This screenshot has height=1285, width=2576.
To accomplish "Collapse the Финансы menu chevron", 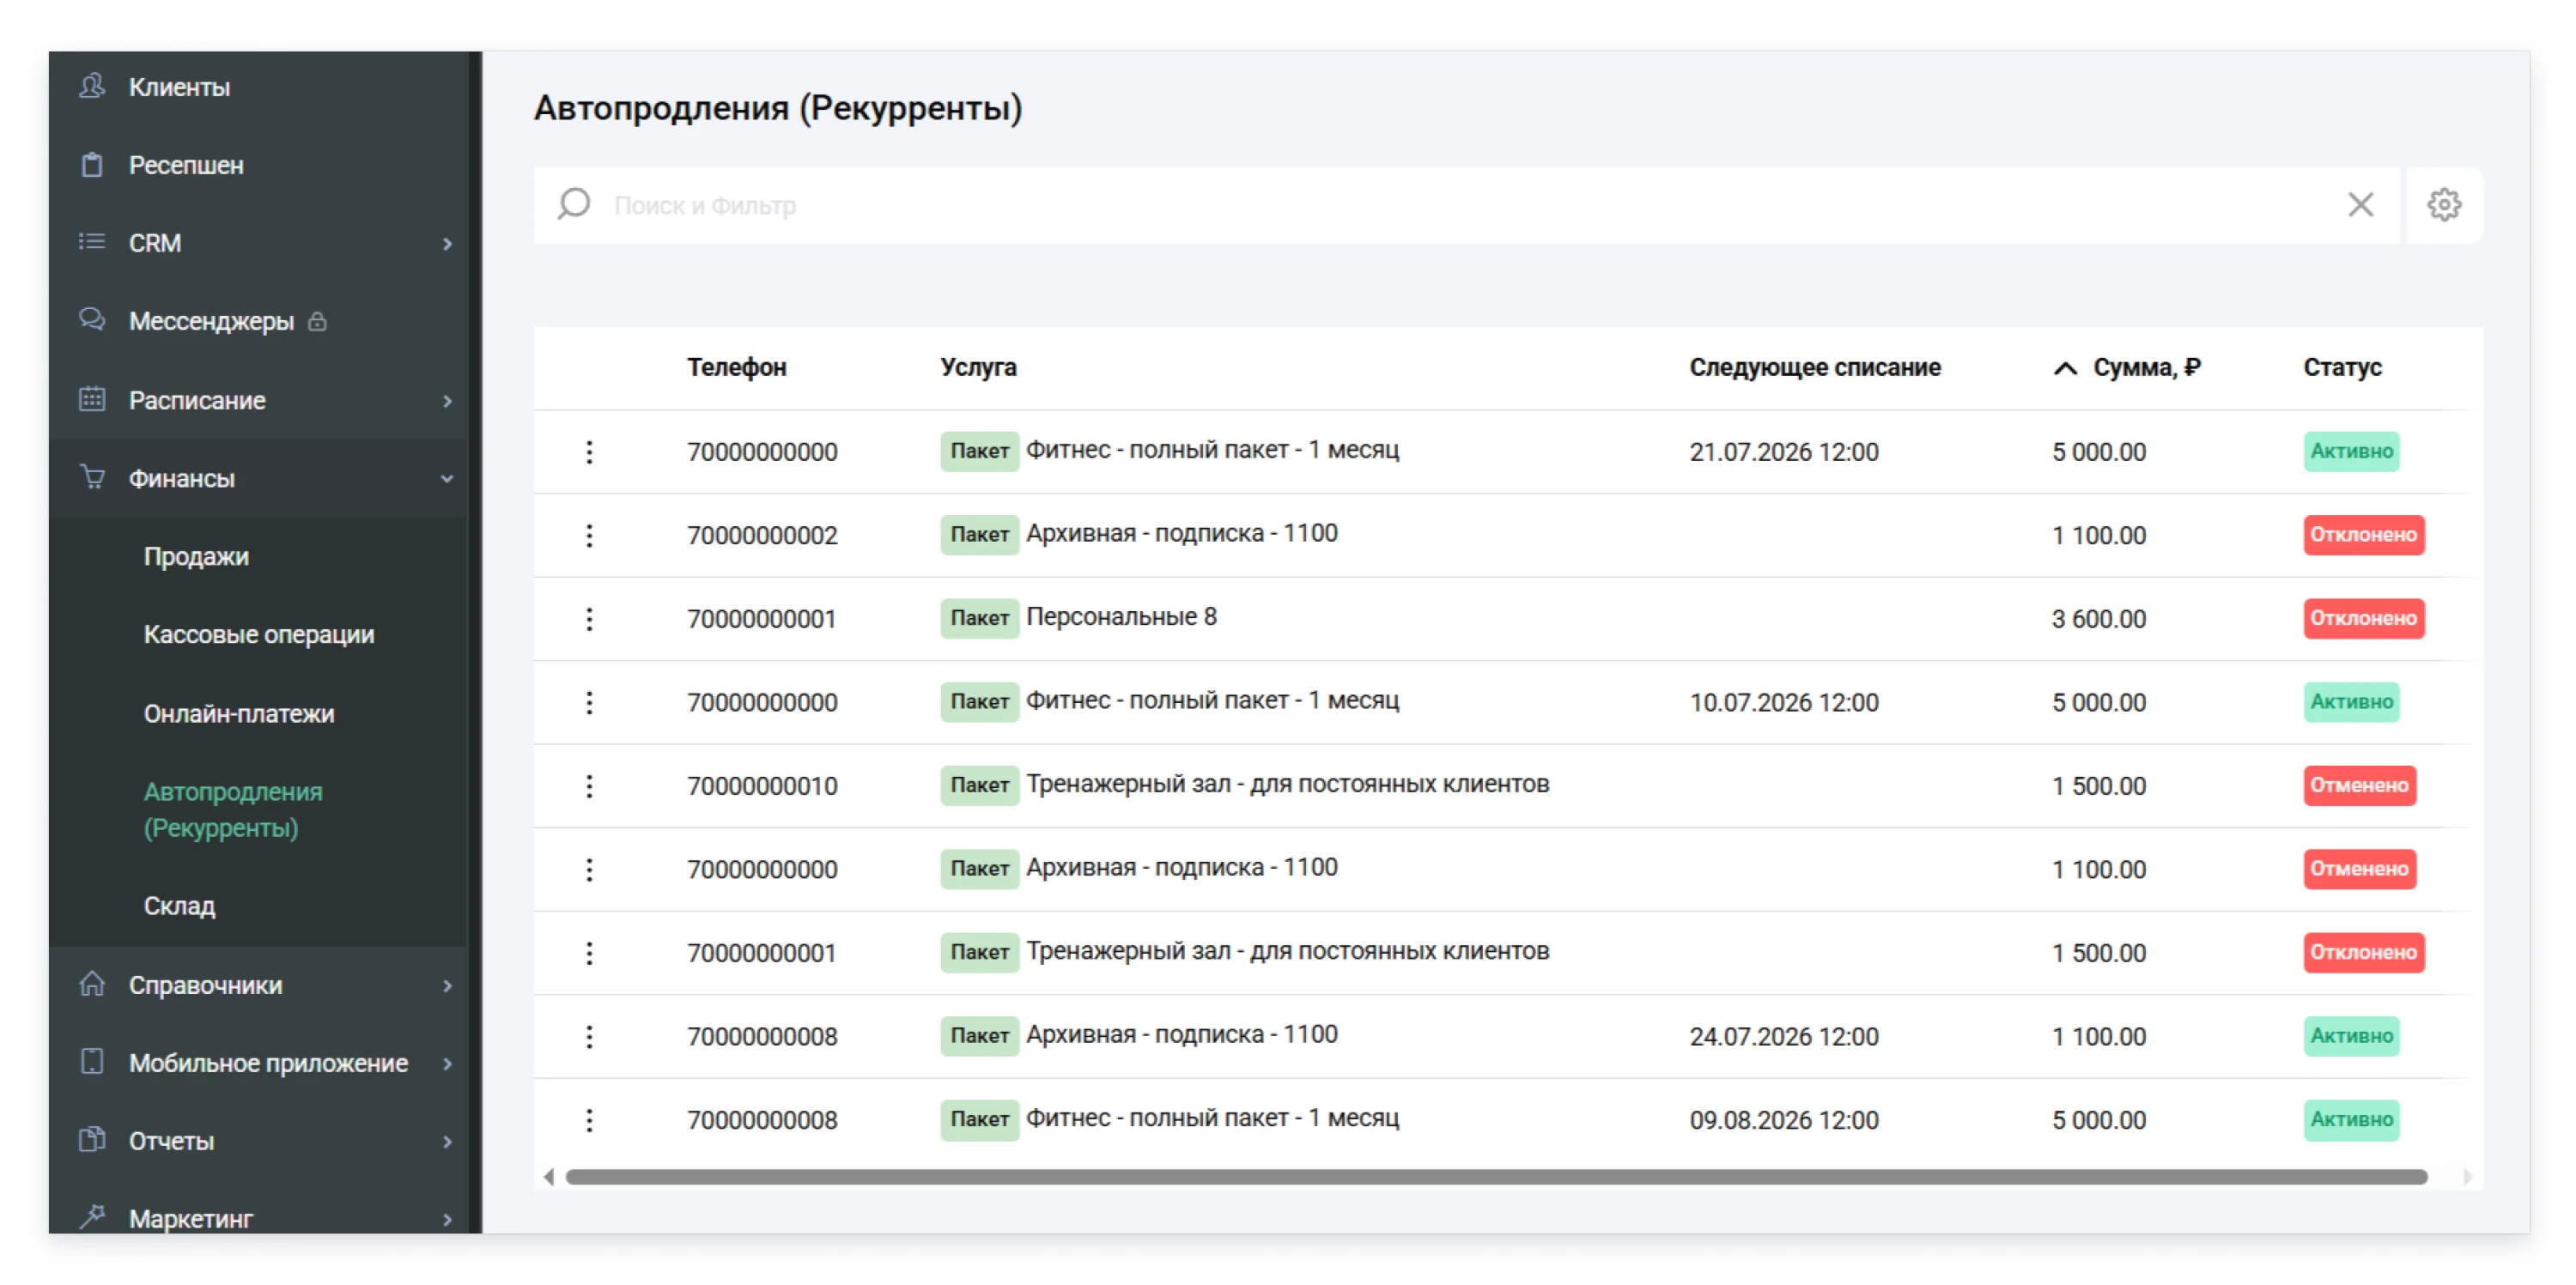I will coord(447,478).
